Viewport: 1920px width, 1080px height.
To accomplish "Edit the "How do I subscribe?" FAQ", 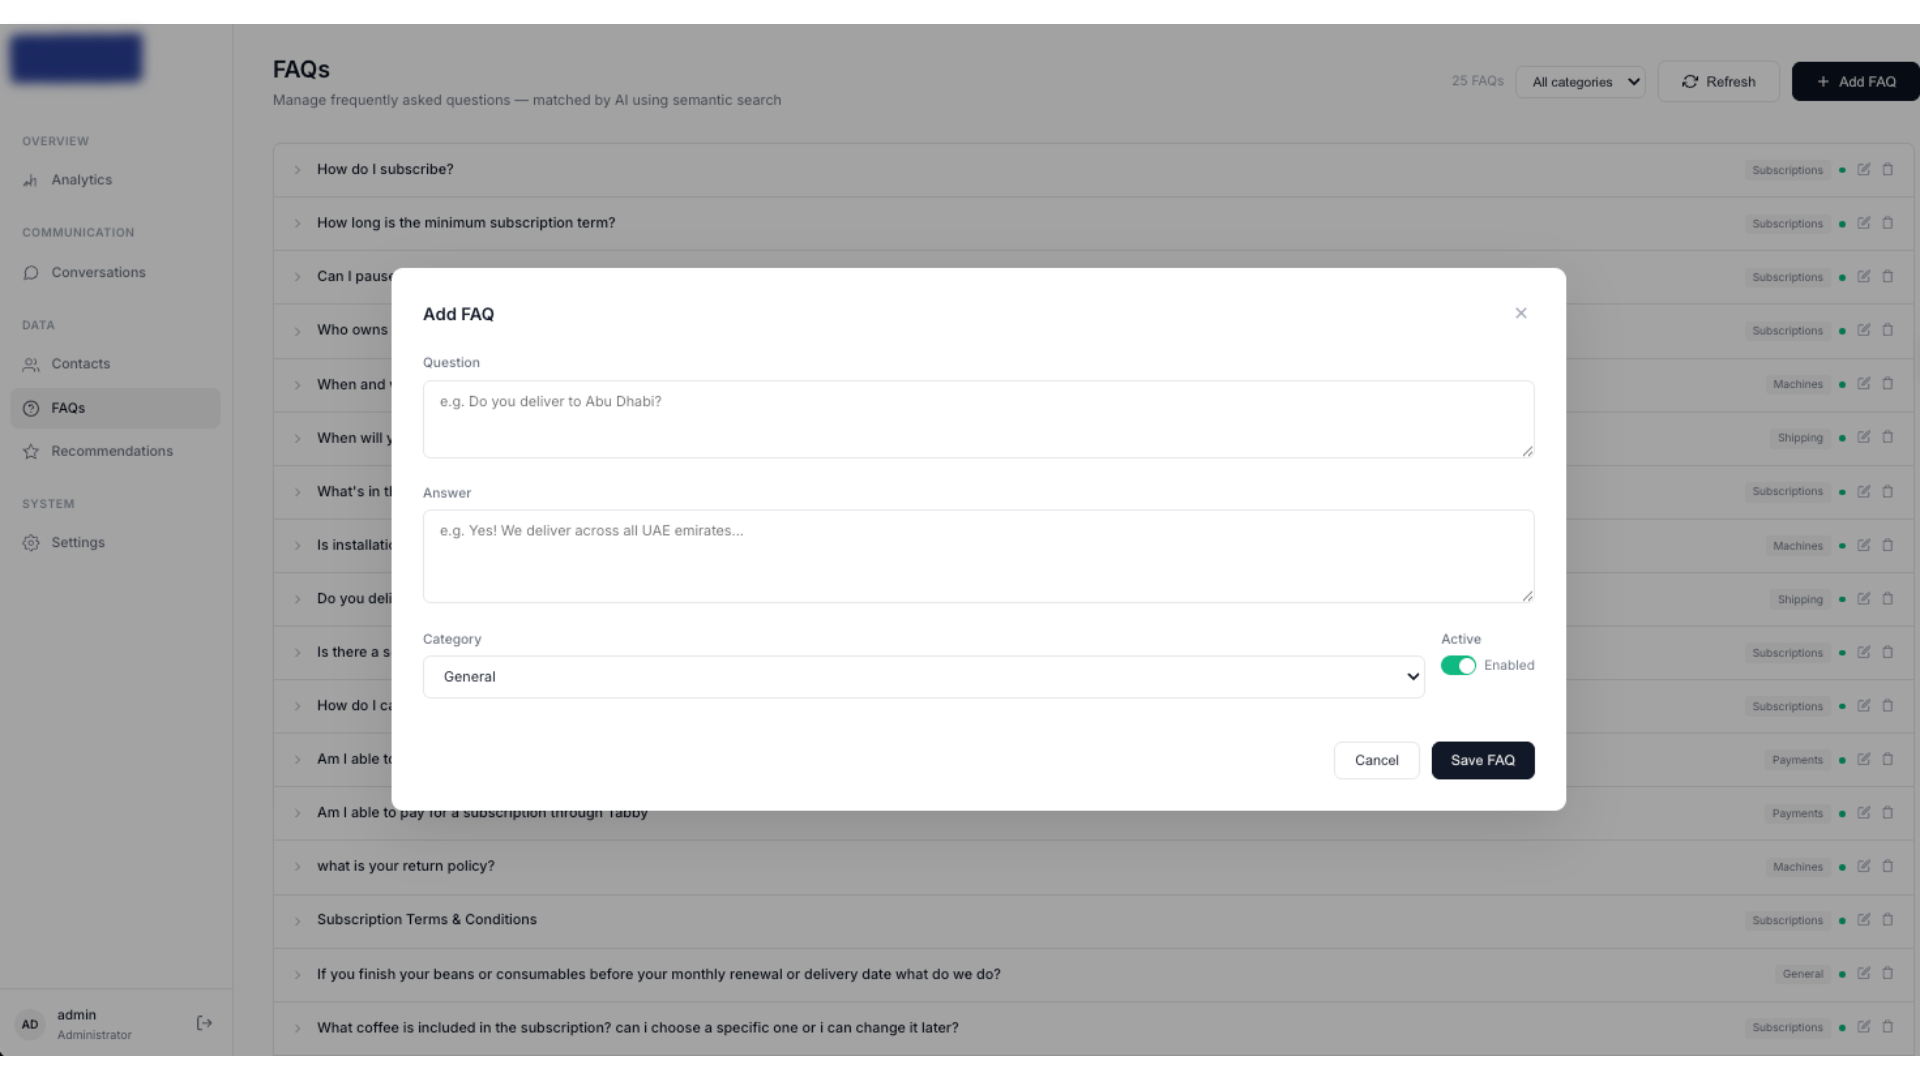I will (1864, 170).
